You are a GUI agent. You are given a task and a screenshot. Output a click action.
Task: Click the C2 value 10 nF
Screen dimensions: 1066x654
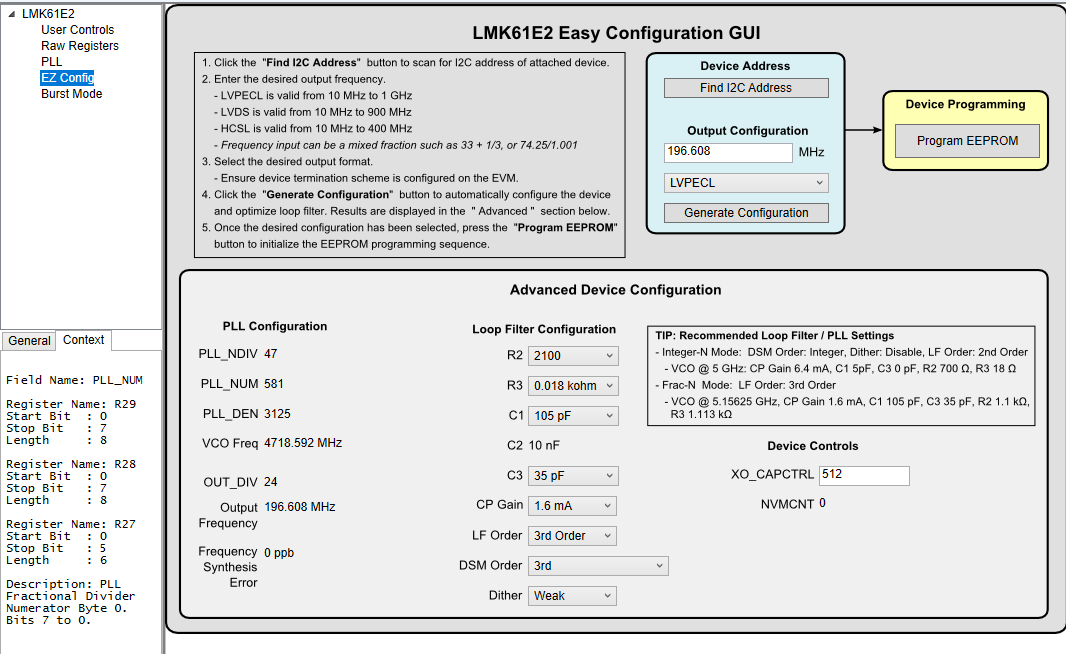pos(544,446)
